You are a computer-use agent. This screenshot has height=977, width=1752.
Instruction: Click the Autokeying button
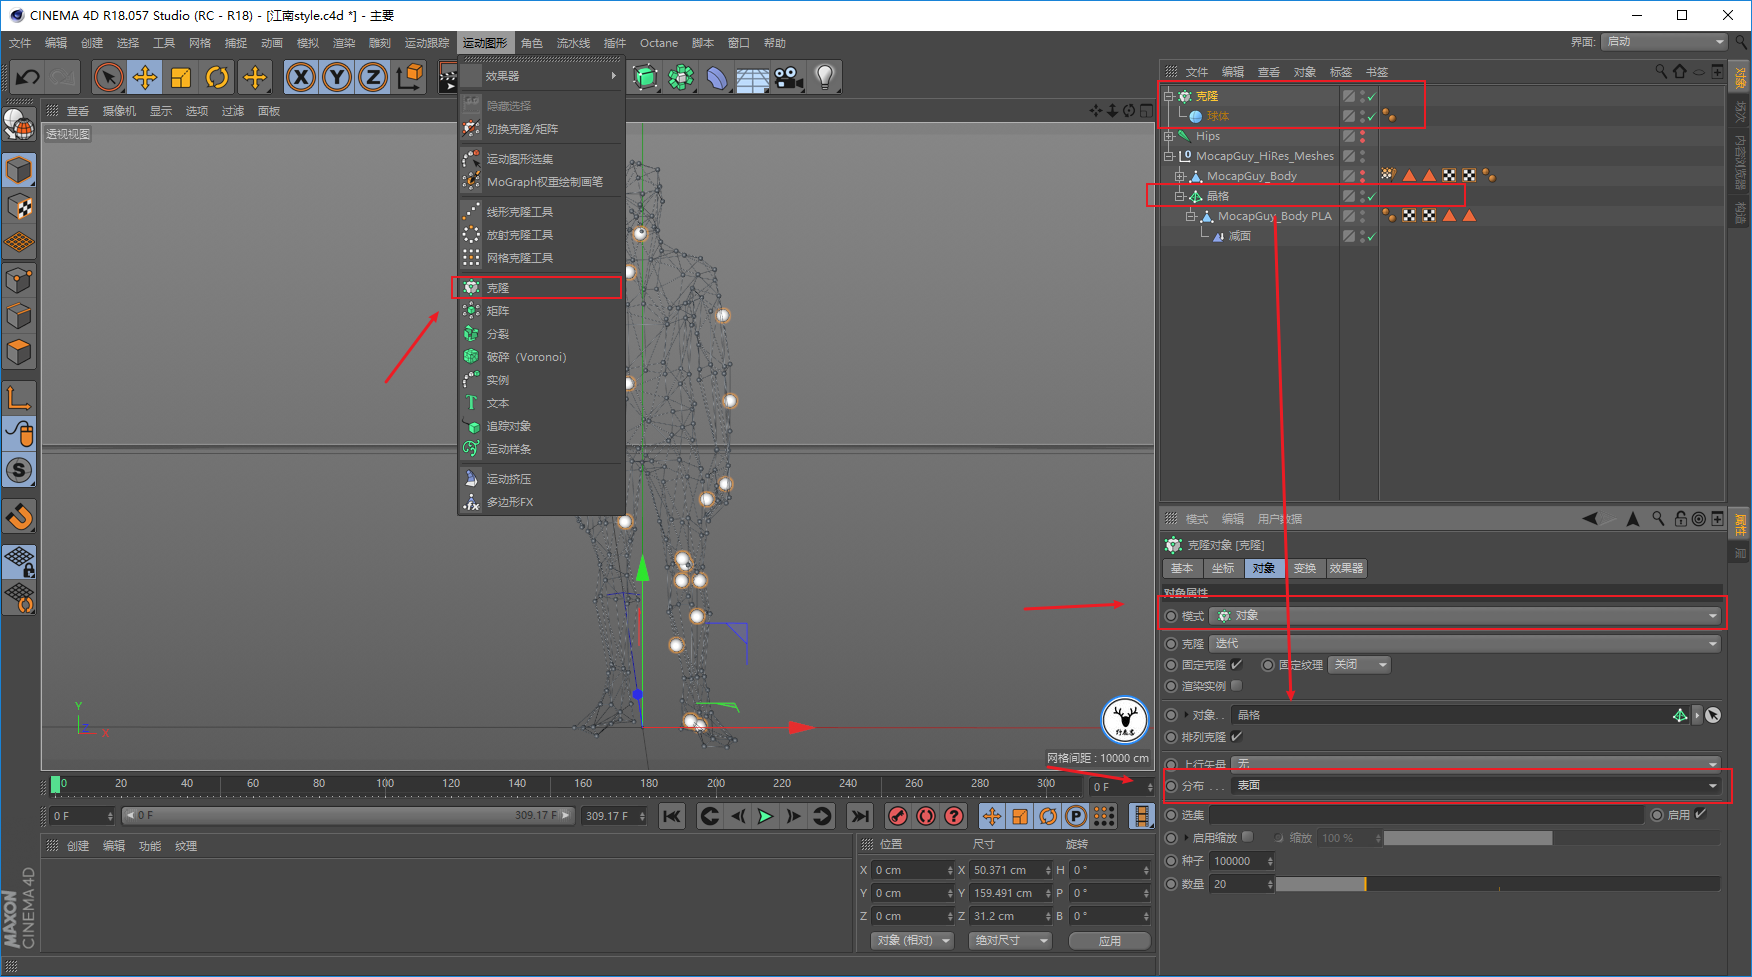pos(926,816)
